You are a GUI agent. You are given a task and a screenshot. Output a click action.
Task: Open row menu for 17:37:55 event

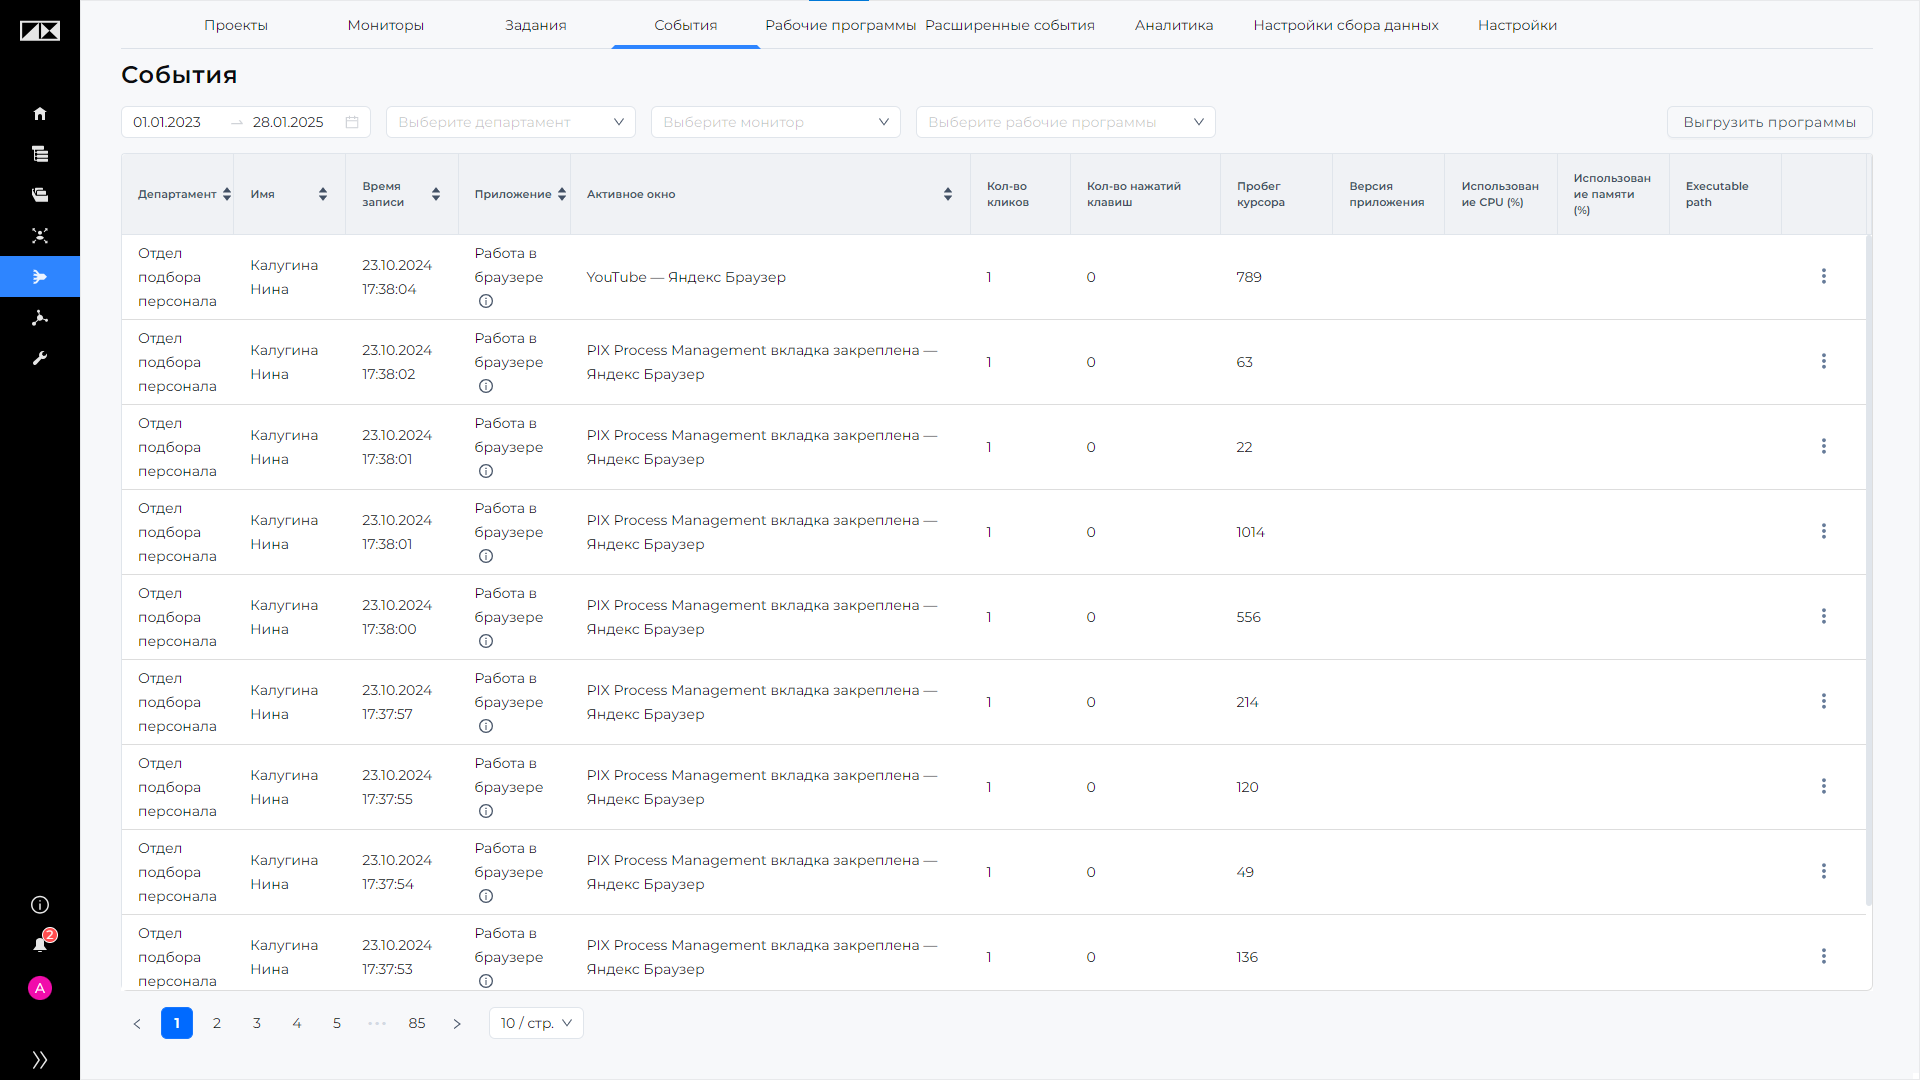(1824, 786)
